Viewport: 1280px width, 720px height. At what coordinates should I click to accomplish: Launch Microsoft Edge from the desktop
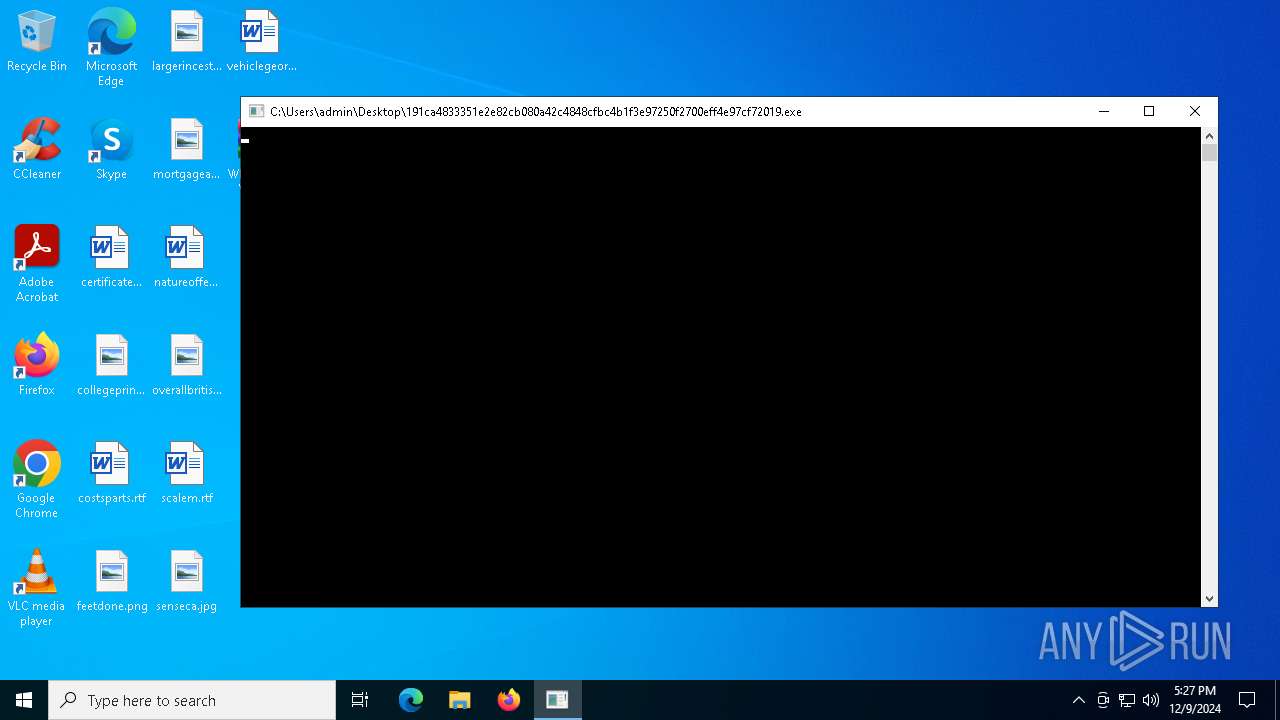point(111,47)
